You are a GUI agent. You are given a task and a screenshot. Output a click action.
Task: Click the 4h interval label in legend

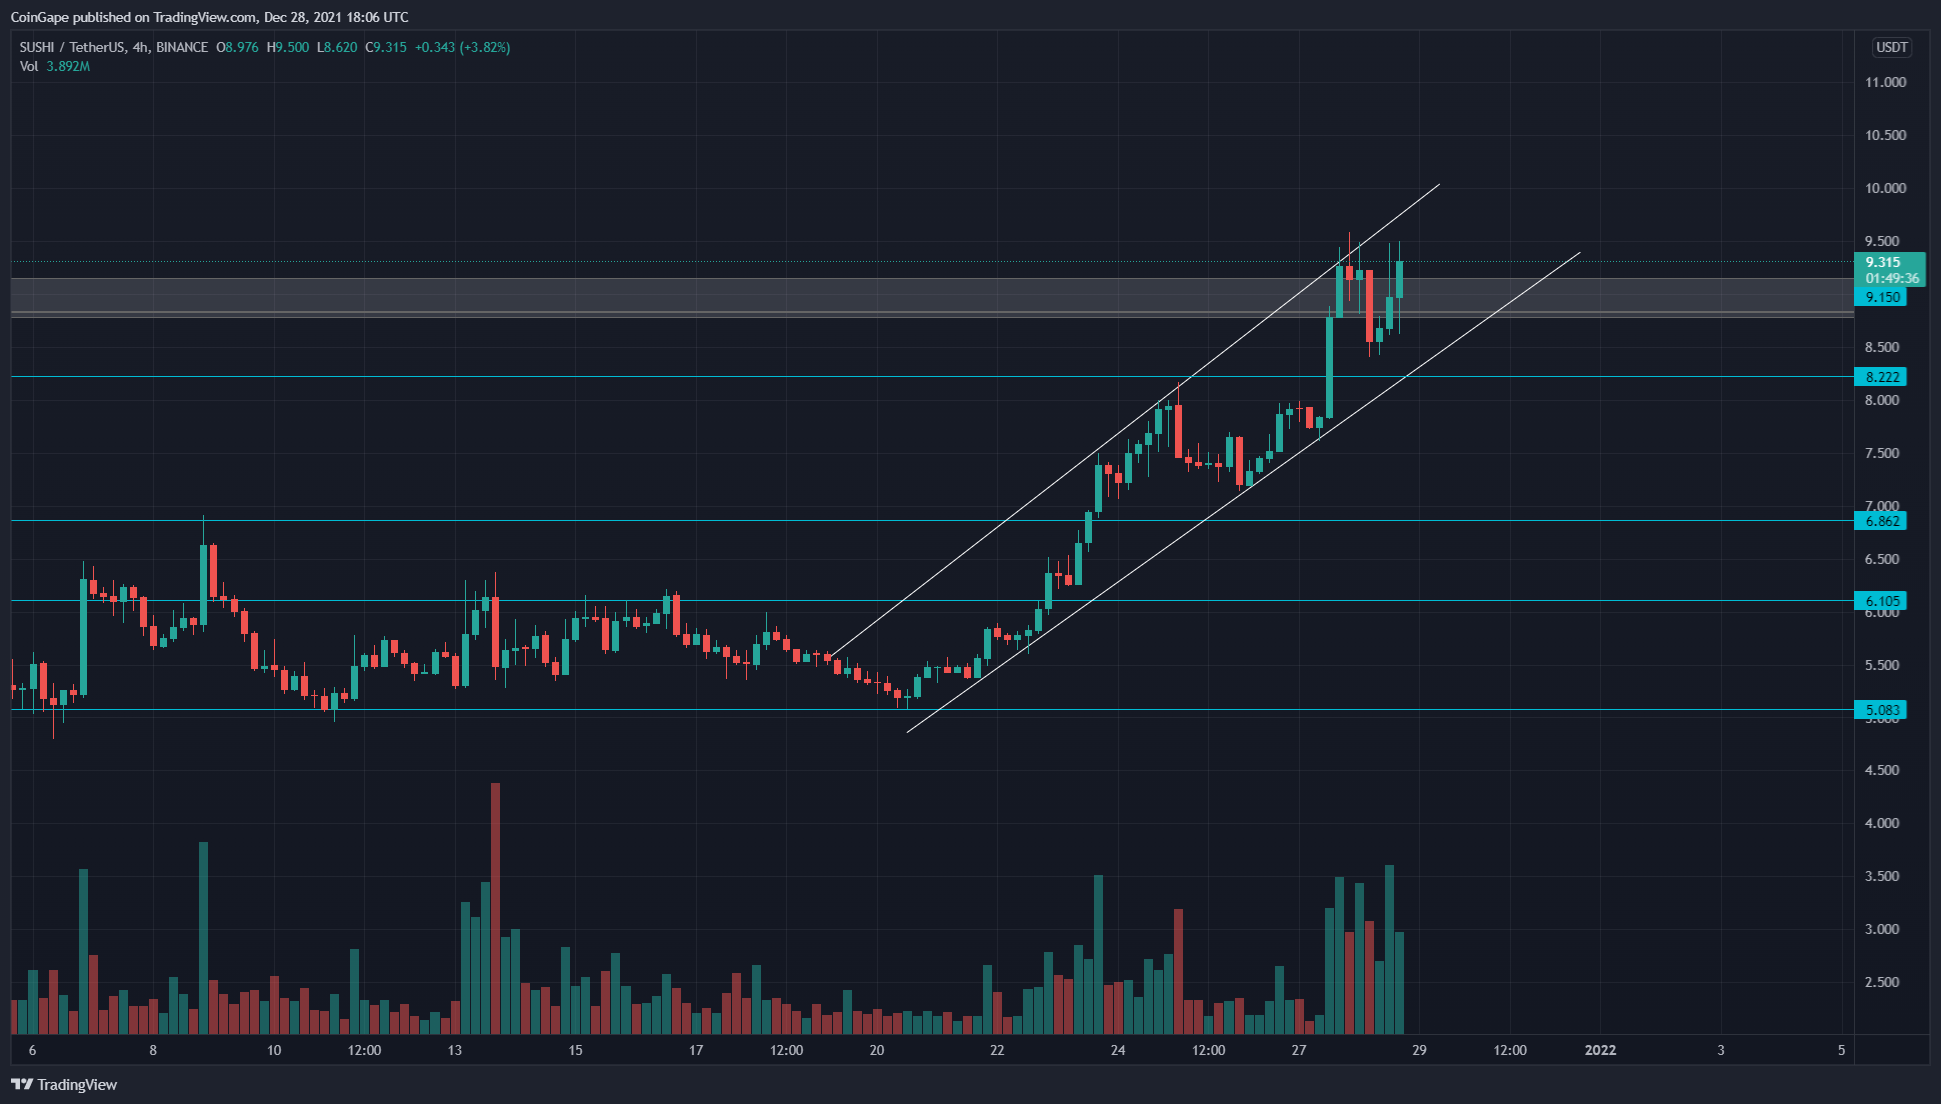141,47
